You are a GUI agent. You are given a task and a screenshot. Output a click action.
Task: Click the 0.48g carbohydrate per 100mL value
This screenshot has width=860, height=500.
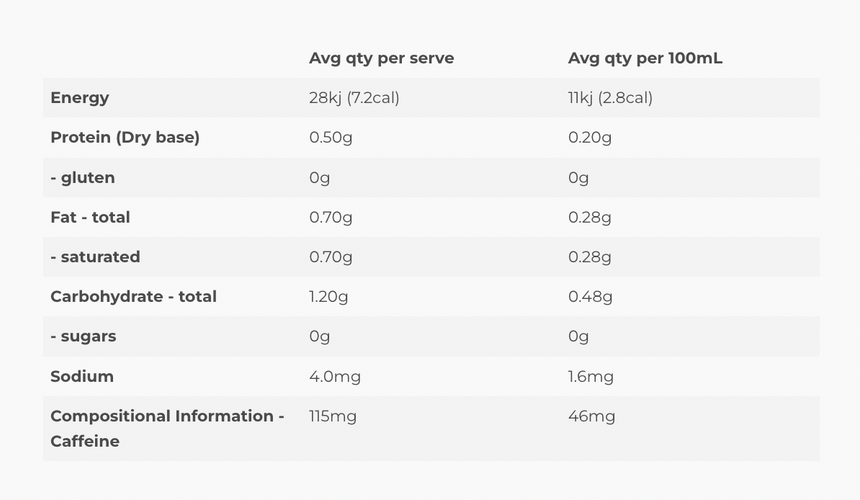tap(590, 297)
